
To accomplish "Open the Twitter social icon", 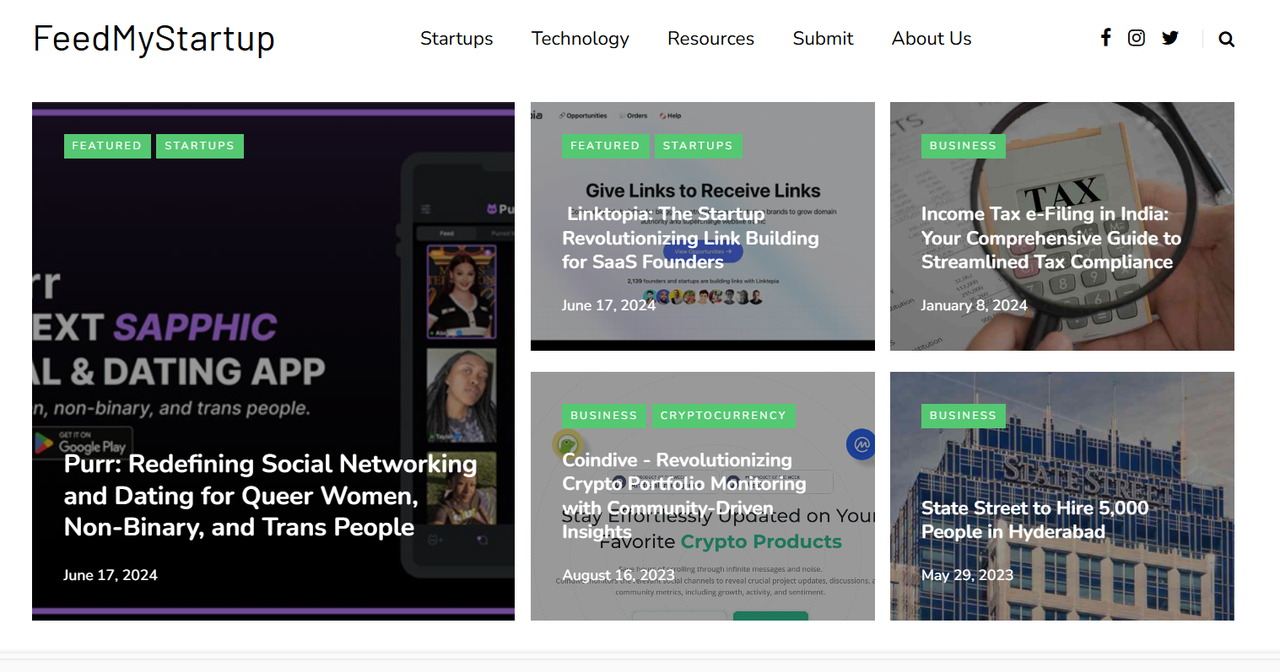I will tap(1170, 38).
